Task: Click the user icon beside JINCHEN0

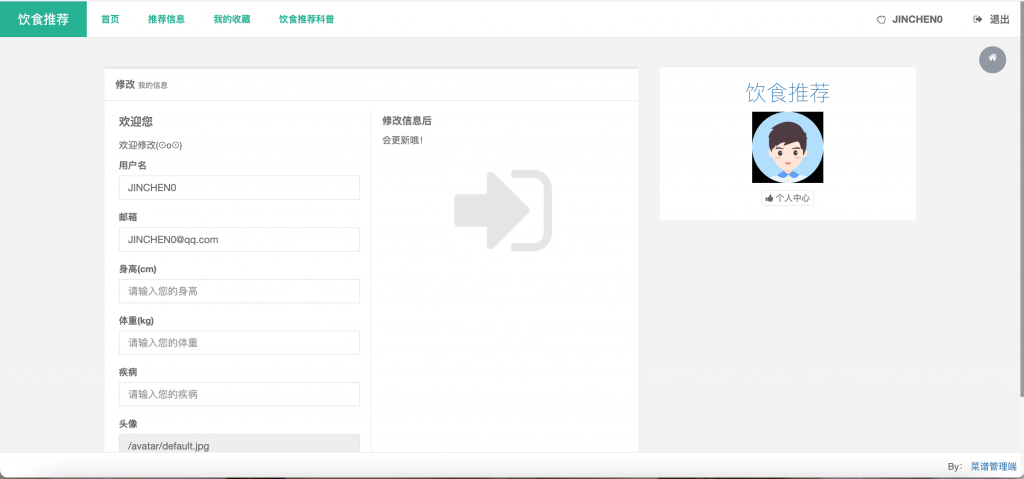Action: coord(881,20)
